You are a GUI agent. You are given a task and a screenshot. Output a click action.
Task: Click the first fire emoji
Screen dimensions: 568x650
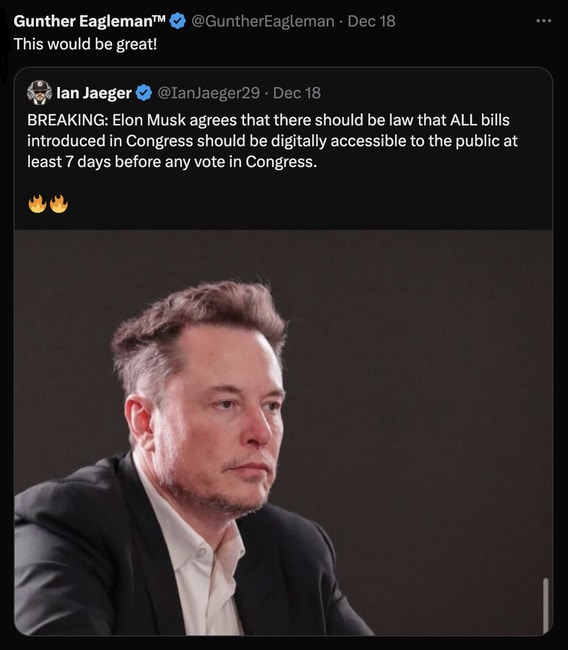pyautogui.click(x=37, y=204)
